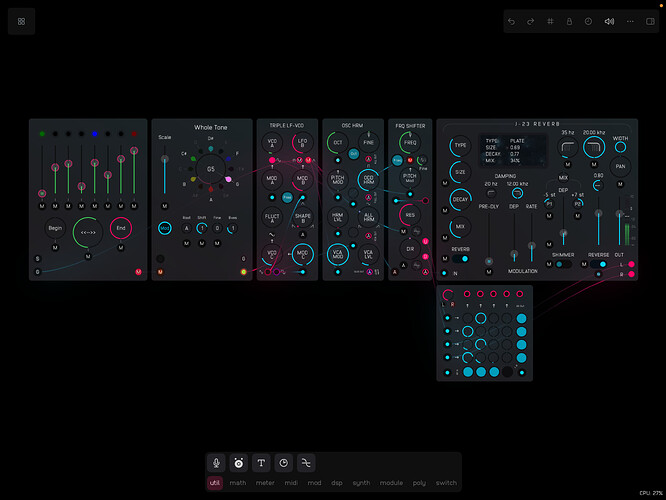Viewport: 666px width, 500px height.
Task: Expand the right sidebar panel
Action: 650,21
